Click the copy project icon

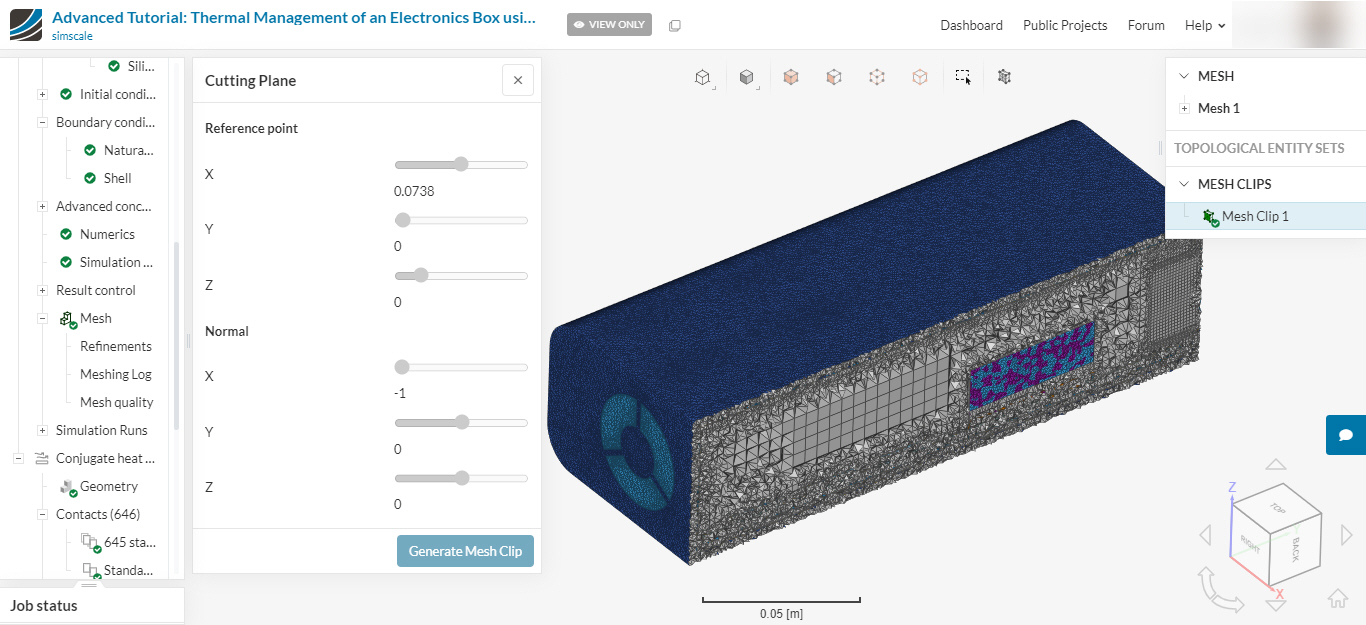click(675, 25)
